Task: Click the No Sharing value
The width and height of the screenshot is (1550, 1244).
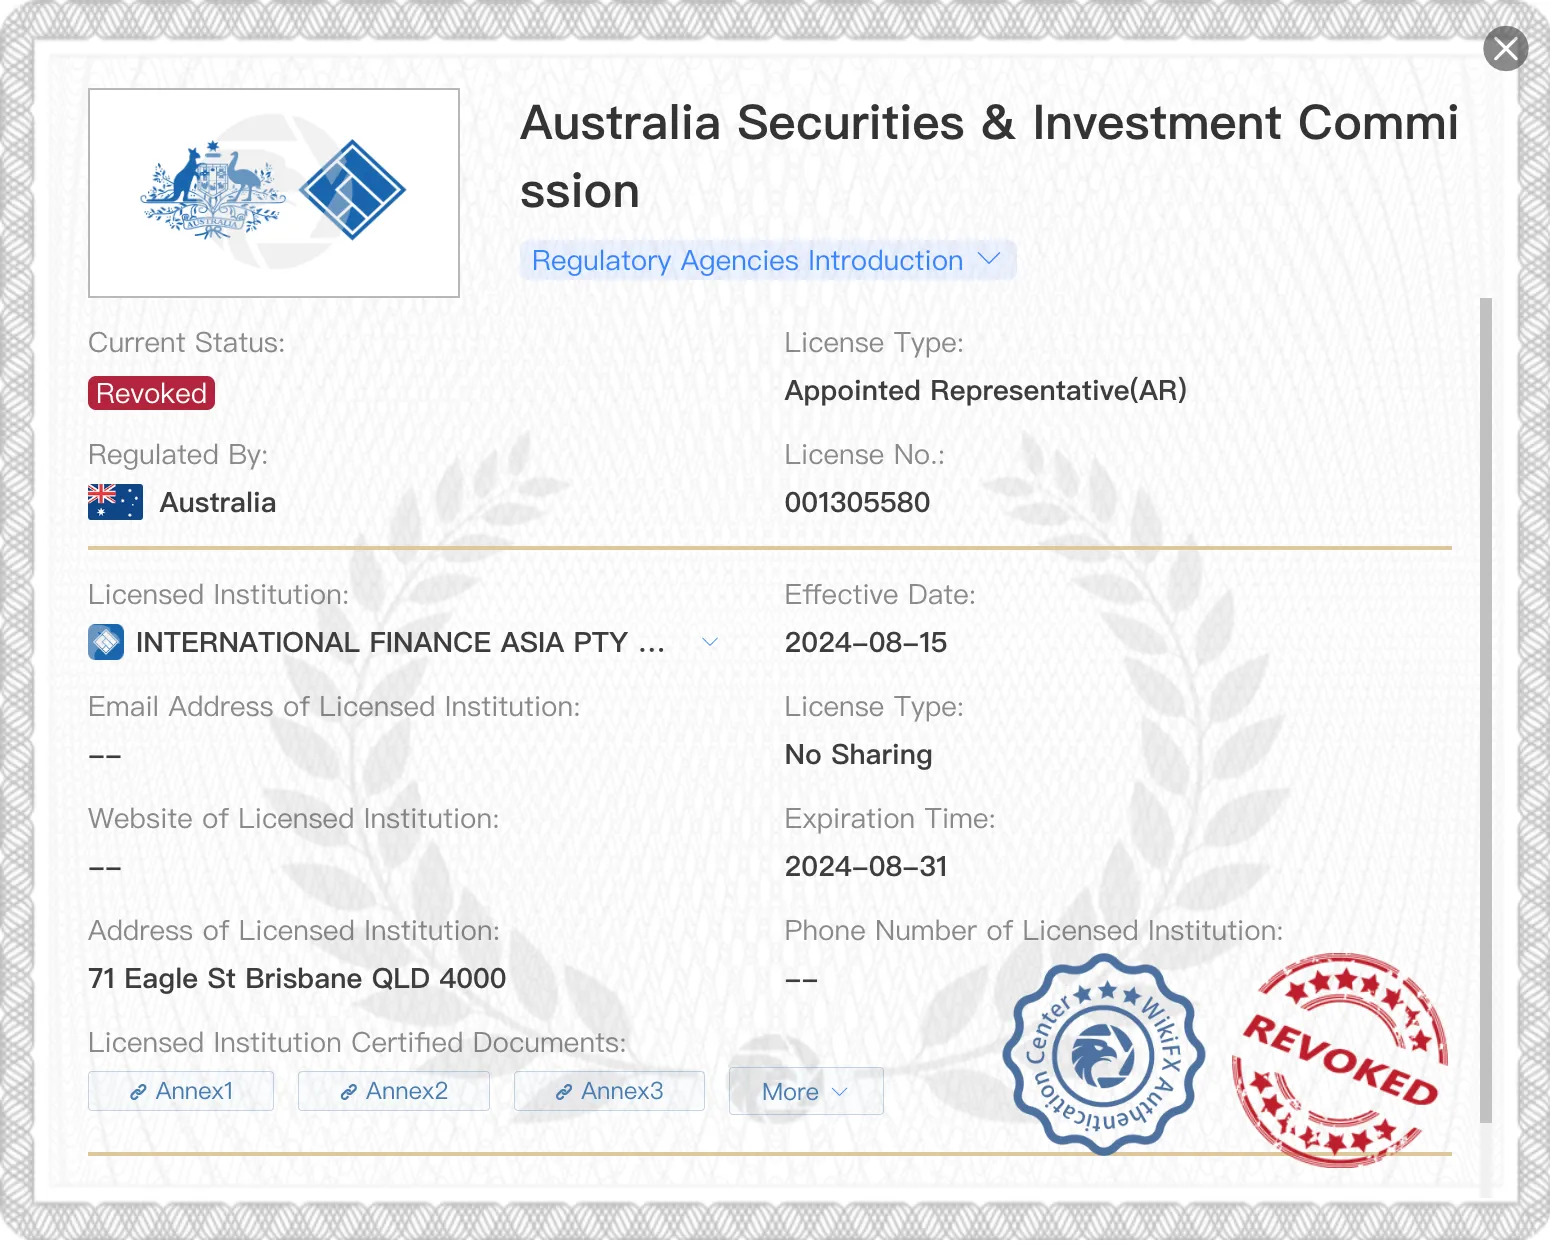Action: pos(858,754)
